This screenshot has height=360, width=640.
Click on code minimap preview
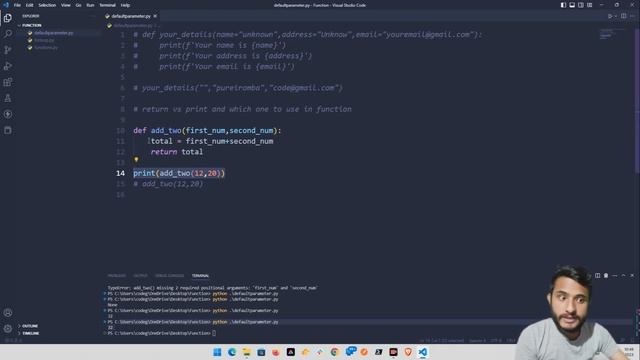click(x=611, y=34)
